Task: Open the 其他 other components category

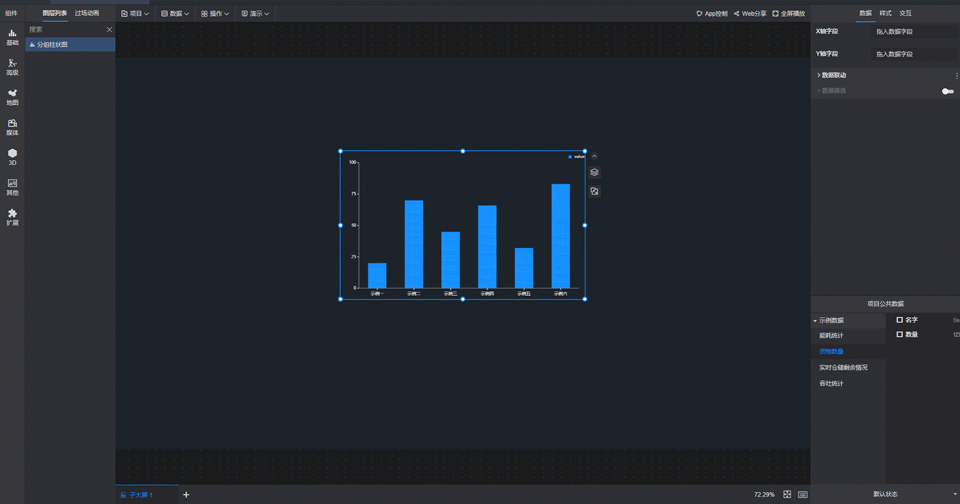Action: (12, 187)
